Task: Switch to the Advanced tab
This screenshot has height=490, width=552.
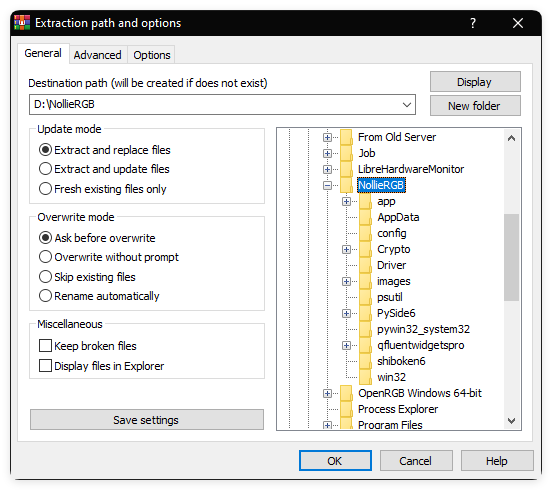Action: pyautogui.click(x=98, y=55)
